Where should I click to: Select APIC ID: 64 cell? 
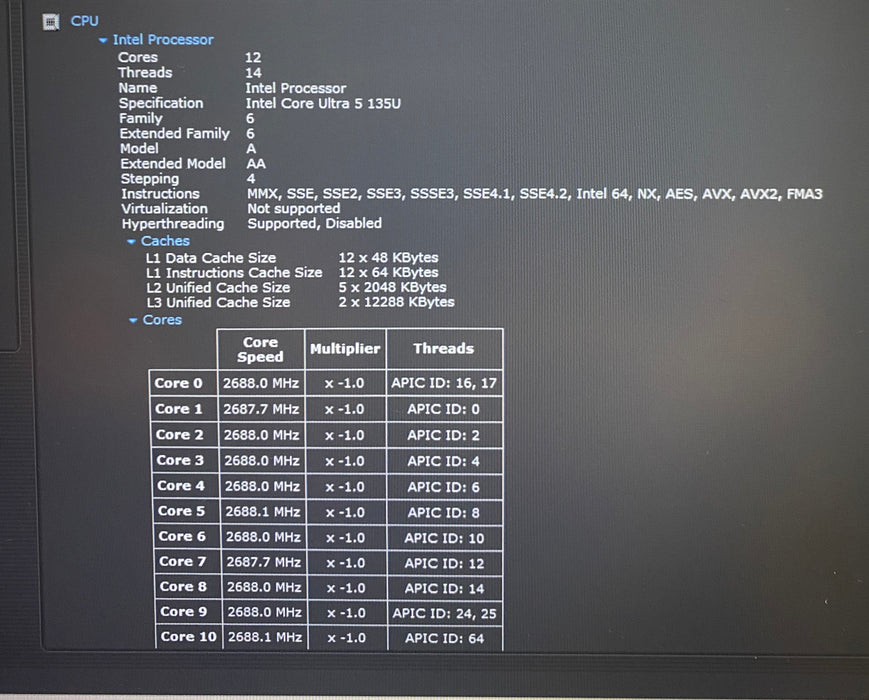point(444,638)
